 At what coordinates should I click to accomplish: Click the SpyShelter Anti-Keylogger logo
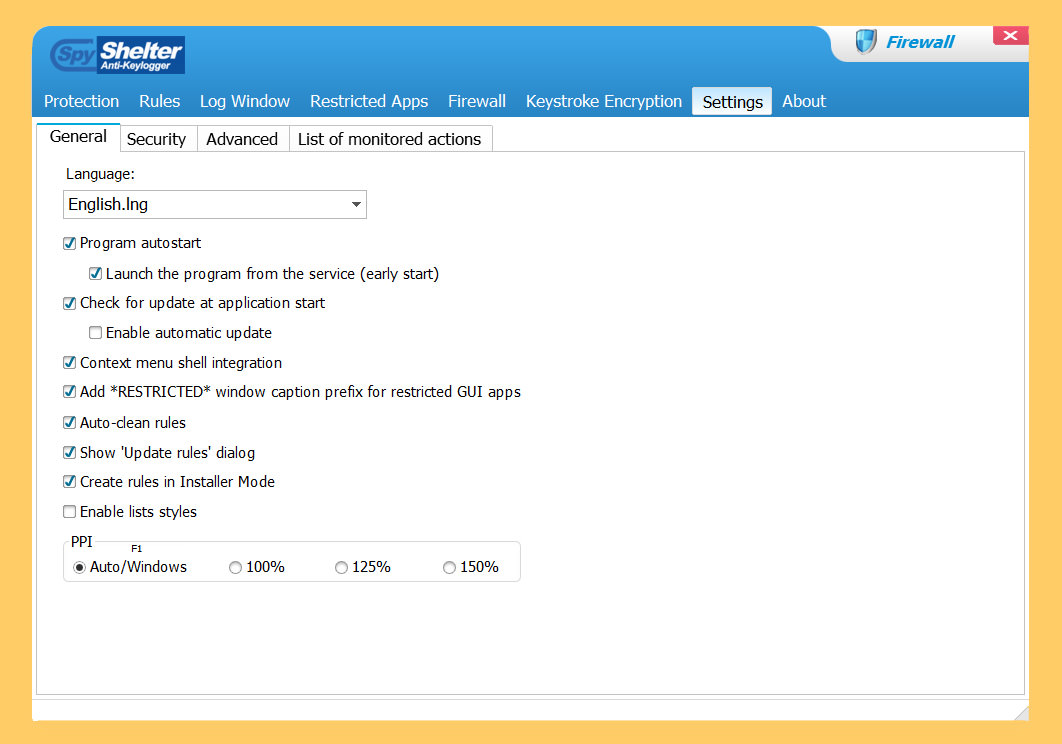click(x=117, y=55)
